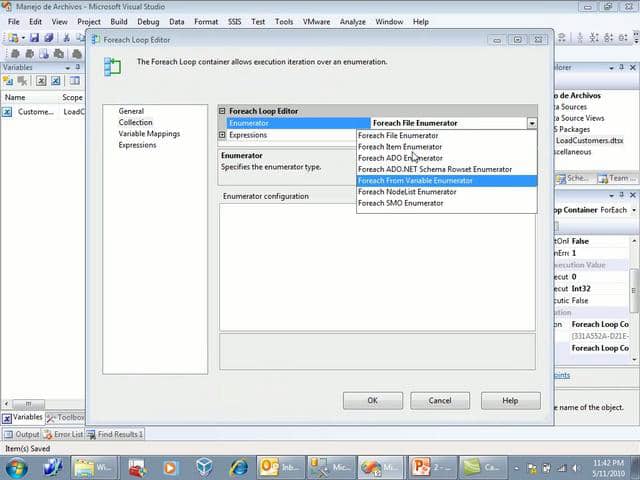Open the Format menu
Viewport: 640px width, 480px height.
(x=206, y=22)
